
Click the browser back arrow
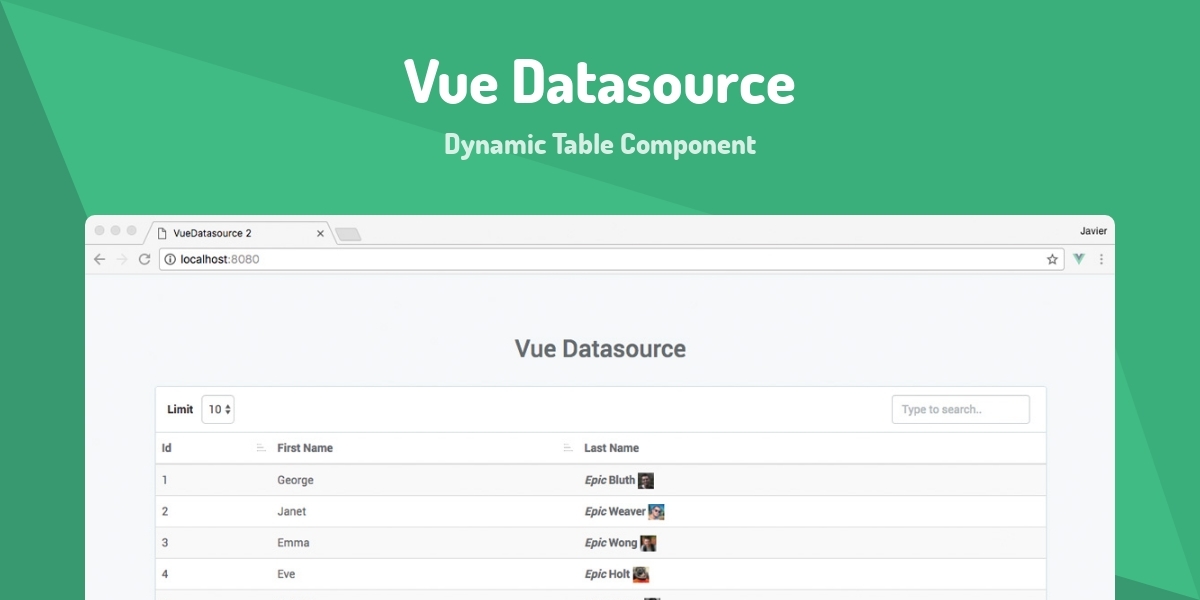pyautogui.click(x=99, y=259)
